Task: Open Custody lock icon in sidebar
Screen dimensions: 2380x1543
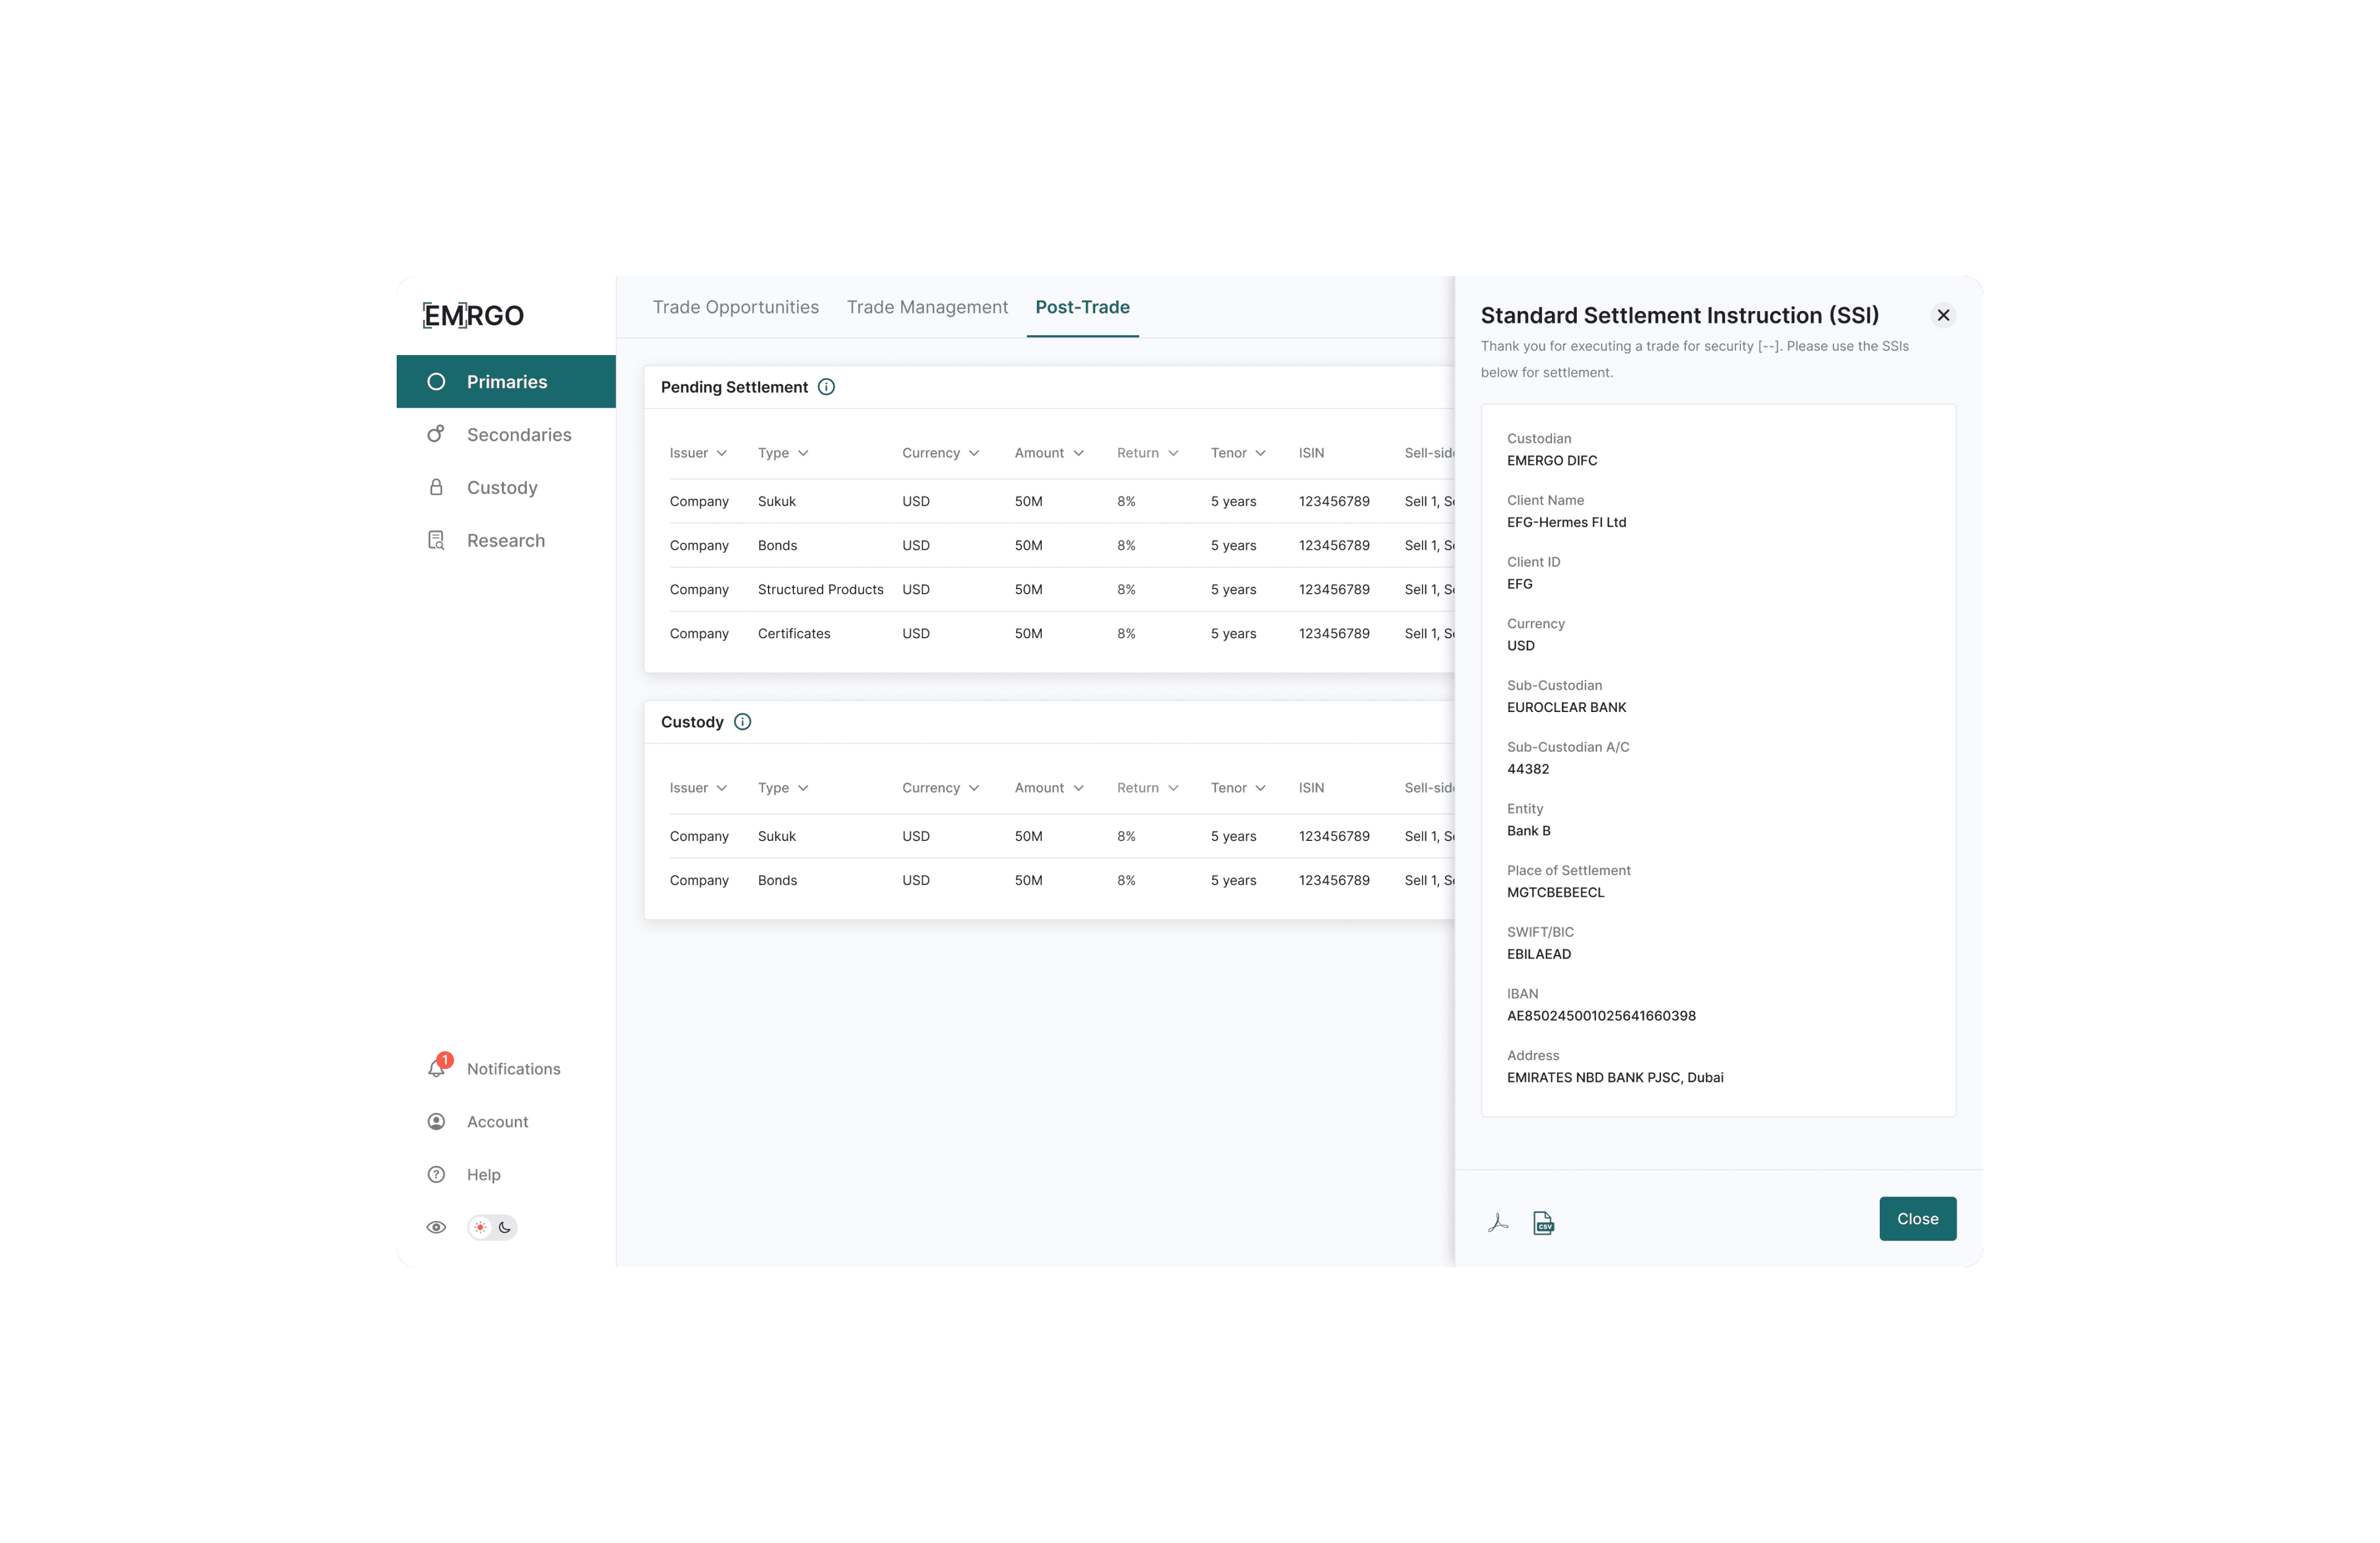Action: click(436, 487)
